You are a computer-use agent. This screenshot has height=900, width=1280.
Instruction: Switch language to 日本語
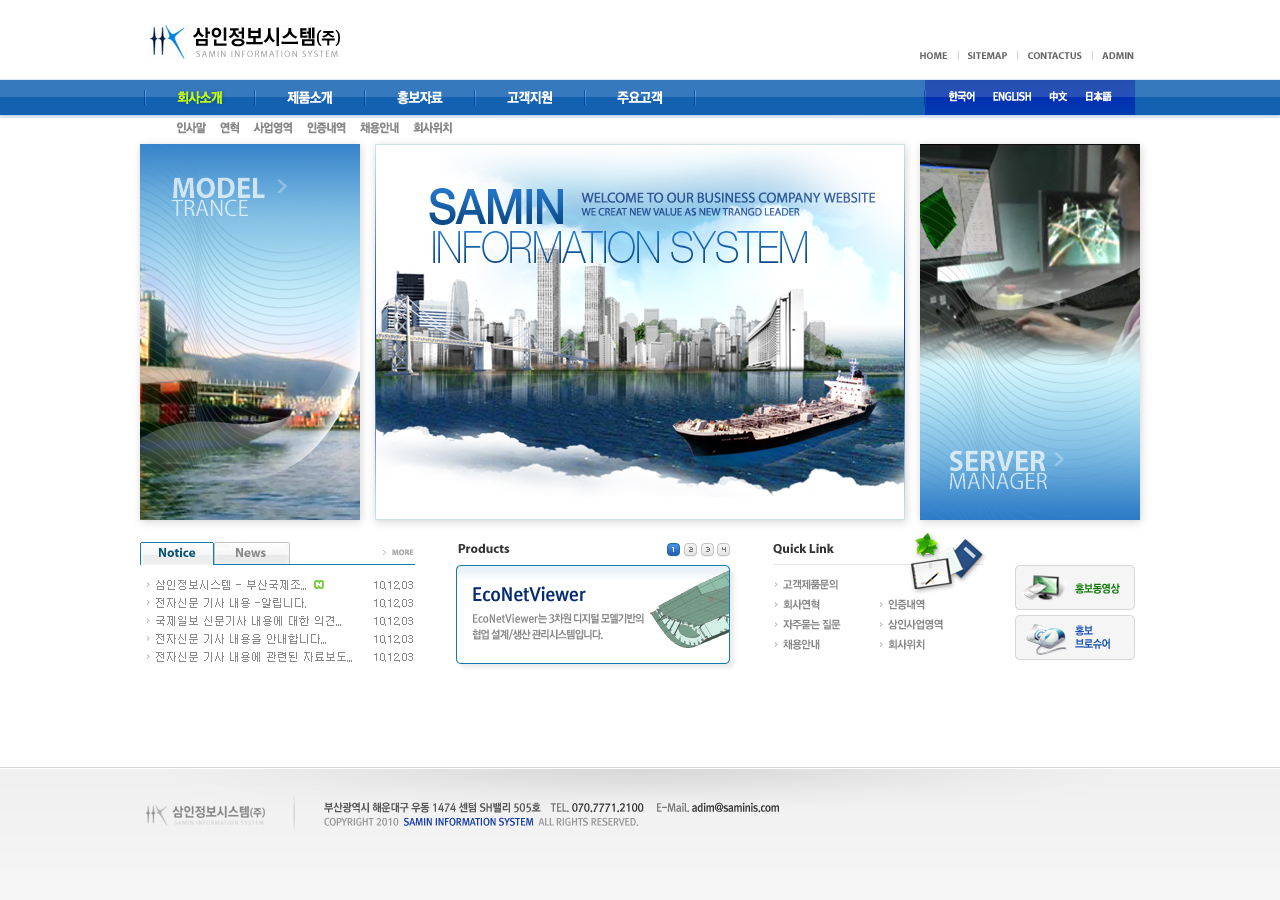(x=1098, y=97)
